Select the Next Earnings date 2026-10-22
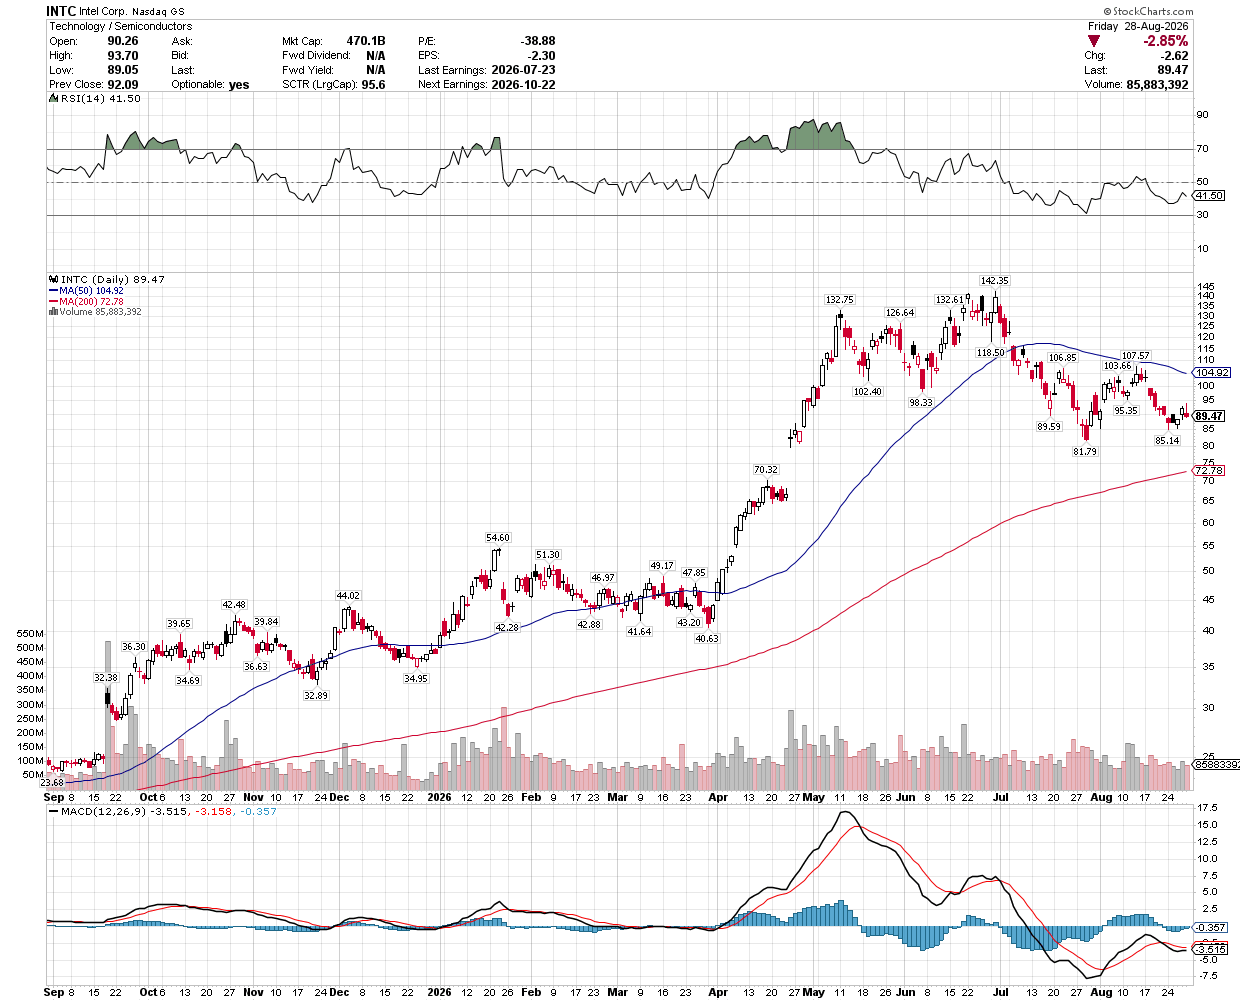The width and height of the screenshot is (1240, 1001). tap(524, 84)
